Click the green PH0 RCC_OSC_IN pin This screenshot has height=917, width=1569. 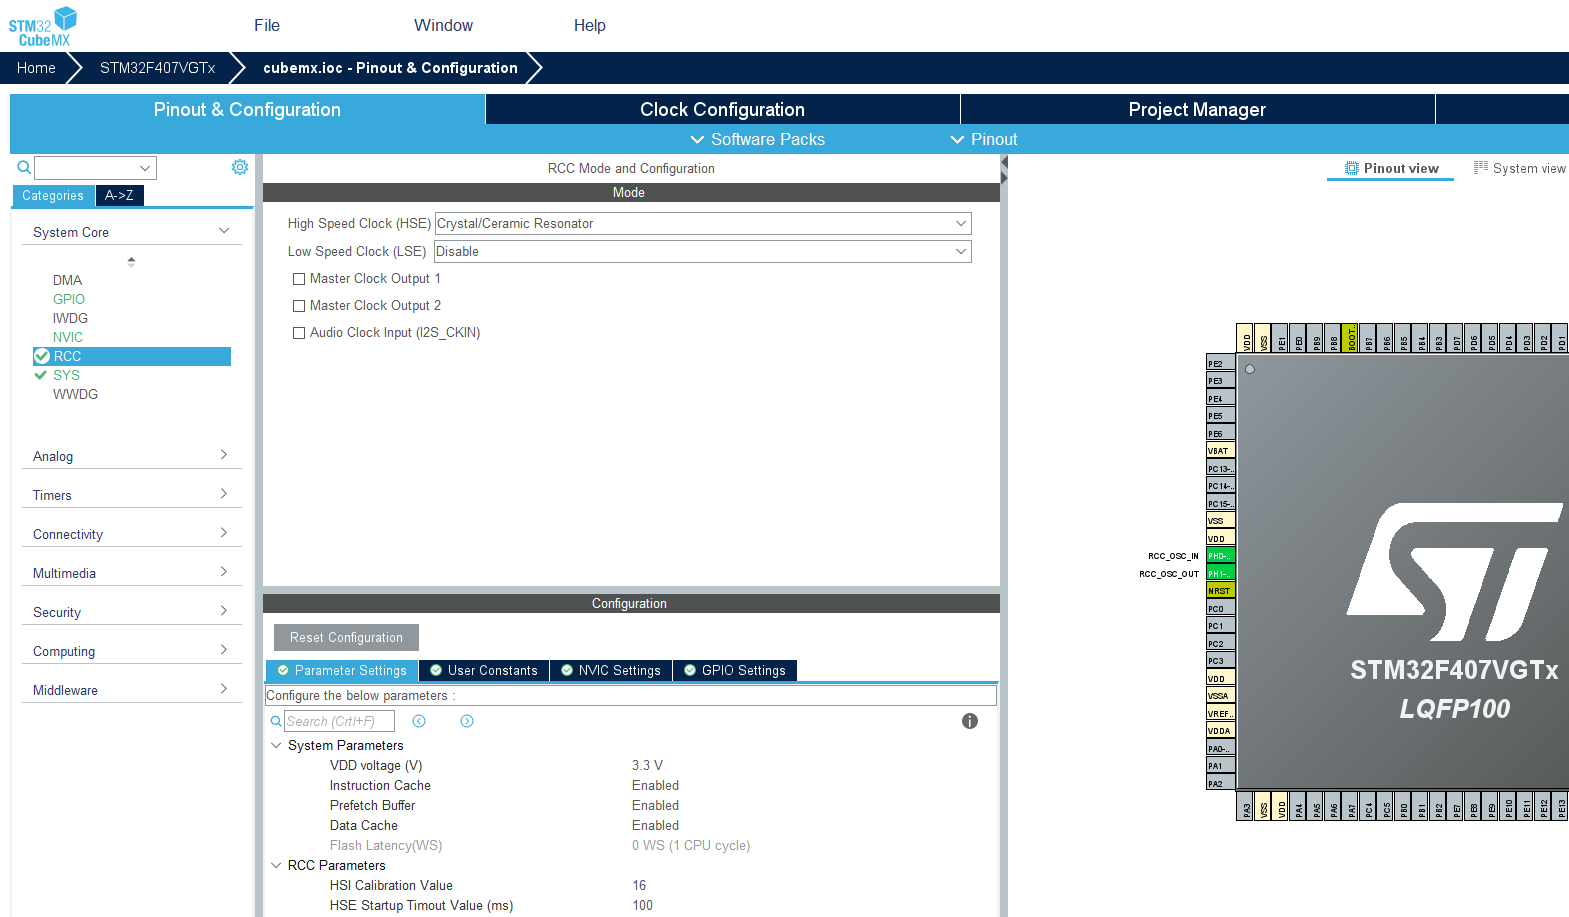pos(1220,556)
